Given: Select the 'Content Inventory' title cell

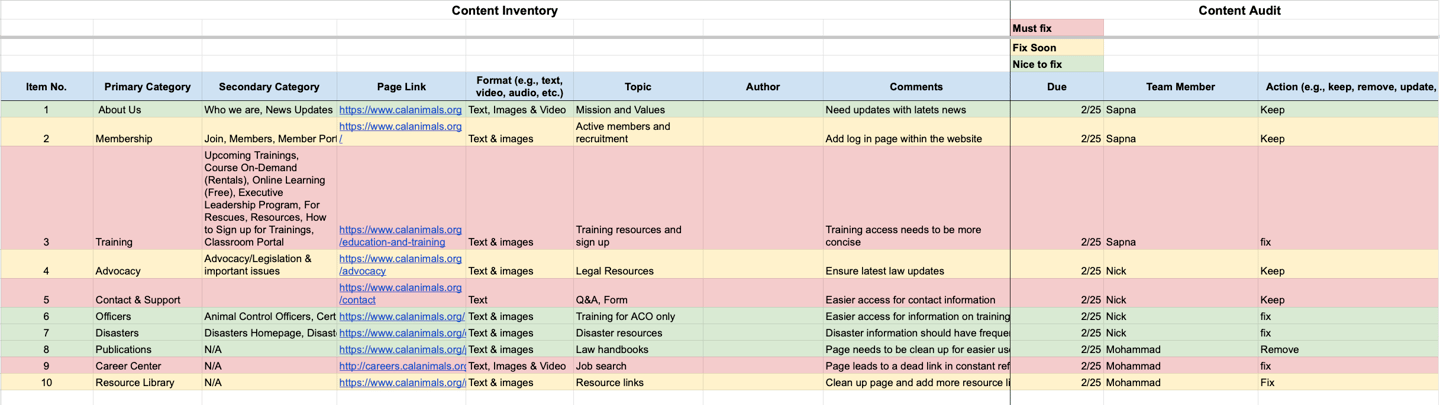Looking at the screenshot, I should click(505, 10).
